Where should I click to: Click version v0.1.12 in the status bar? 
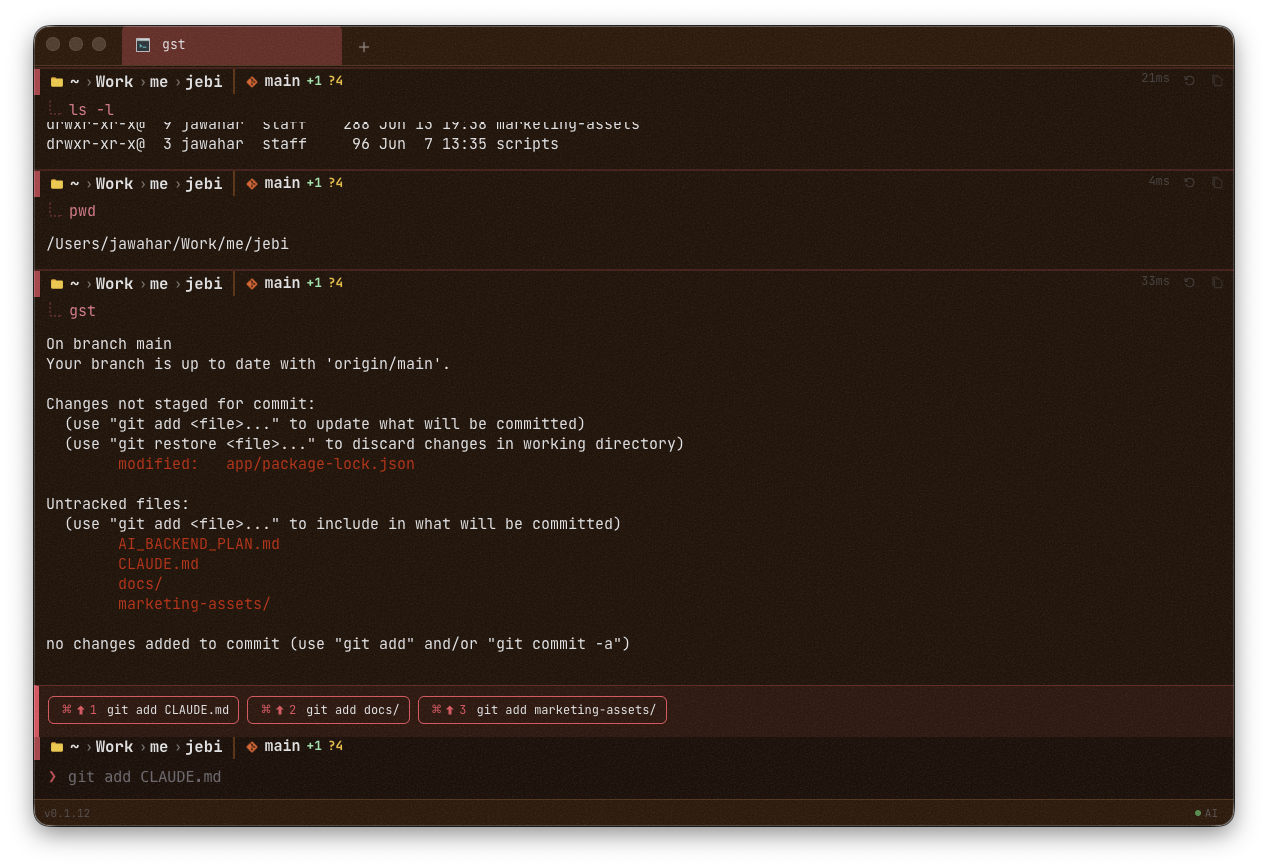[x=67, y=813]
